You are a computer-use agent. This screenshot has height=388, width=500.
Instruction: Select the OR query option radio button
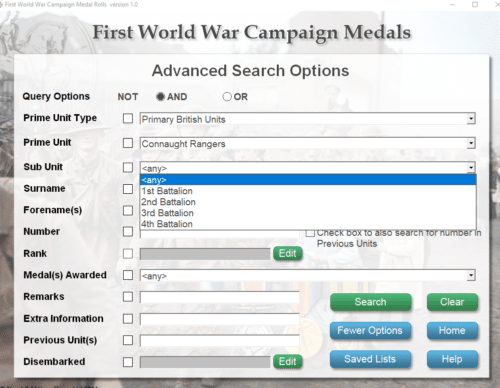point(227,97)
